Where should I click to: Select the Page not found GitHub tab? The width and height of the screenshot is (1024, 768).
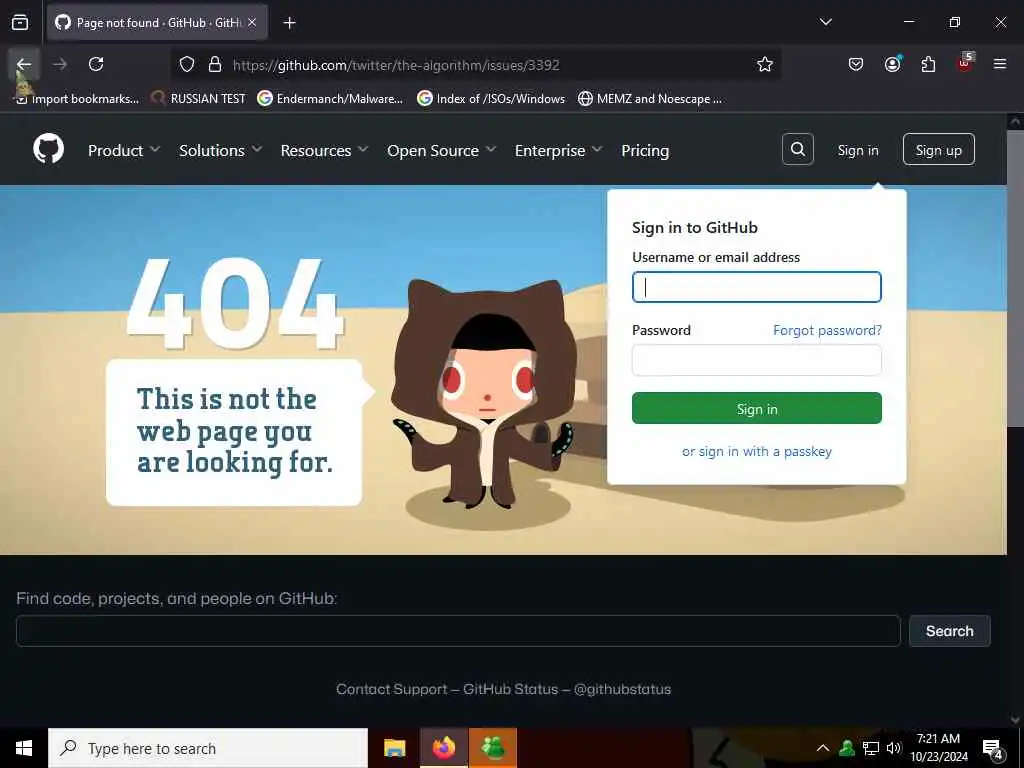point(157,22)
